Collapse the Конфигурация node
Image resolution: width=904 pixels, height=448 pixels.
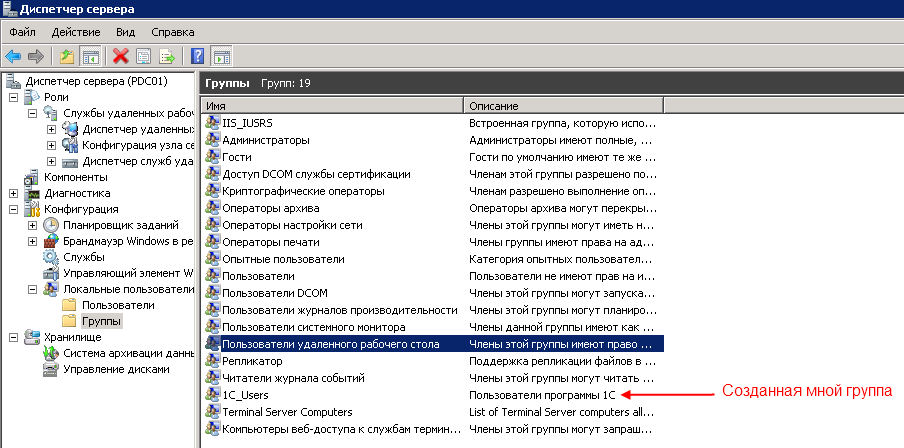13,209
